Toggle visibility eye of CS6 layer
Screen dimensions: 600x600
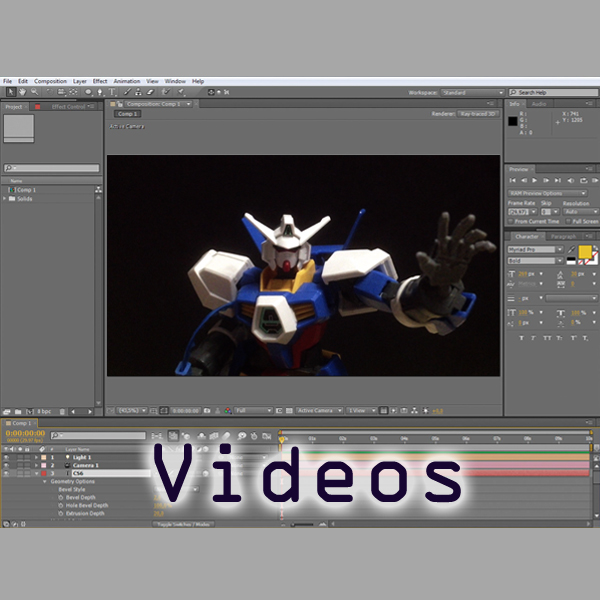click(x=6, y=473)
